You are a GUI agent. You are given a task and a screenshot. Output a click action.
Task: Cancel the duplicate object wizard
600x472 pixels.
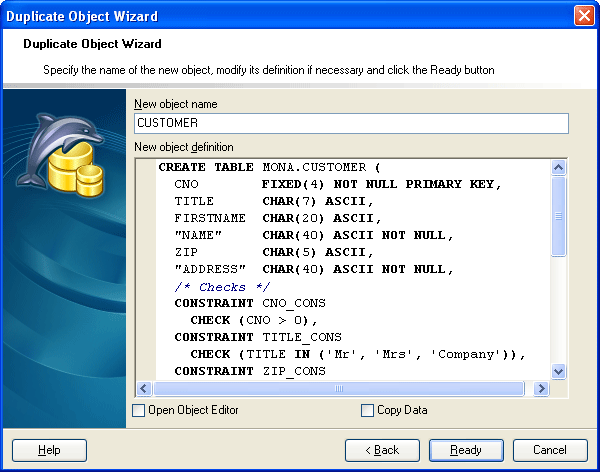[549, 450]
